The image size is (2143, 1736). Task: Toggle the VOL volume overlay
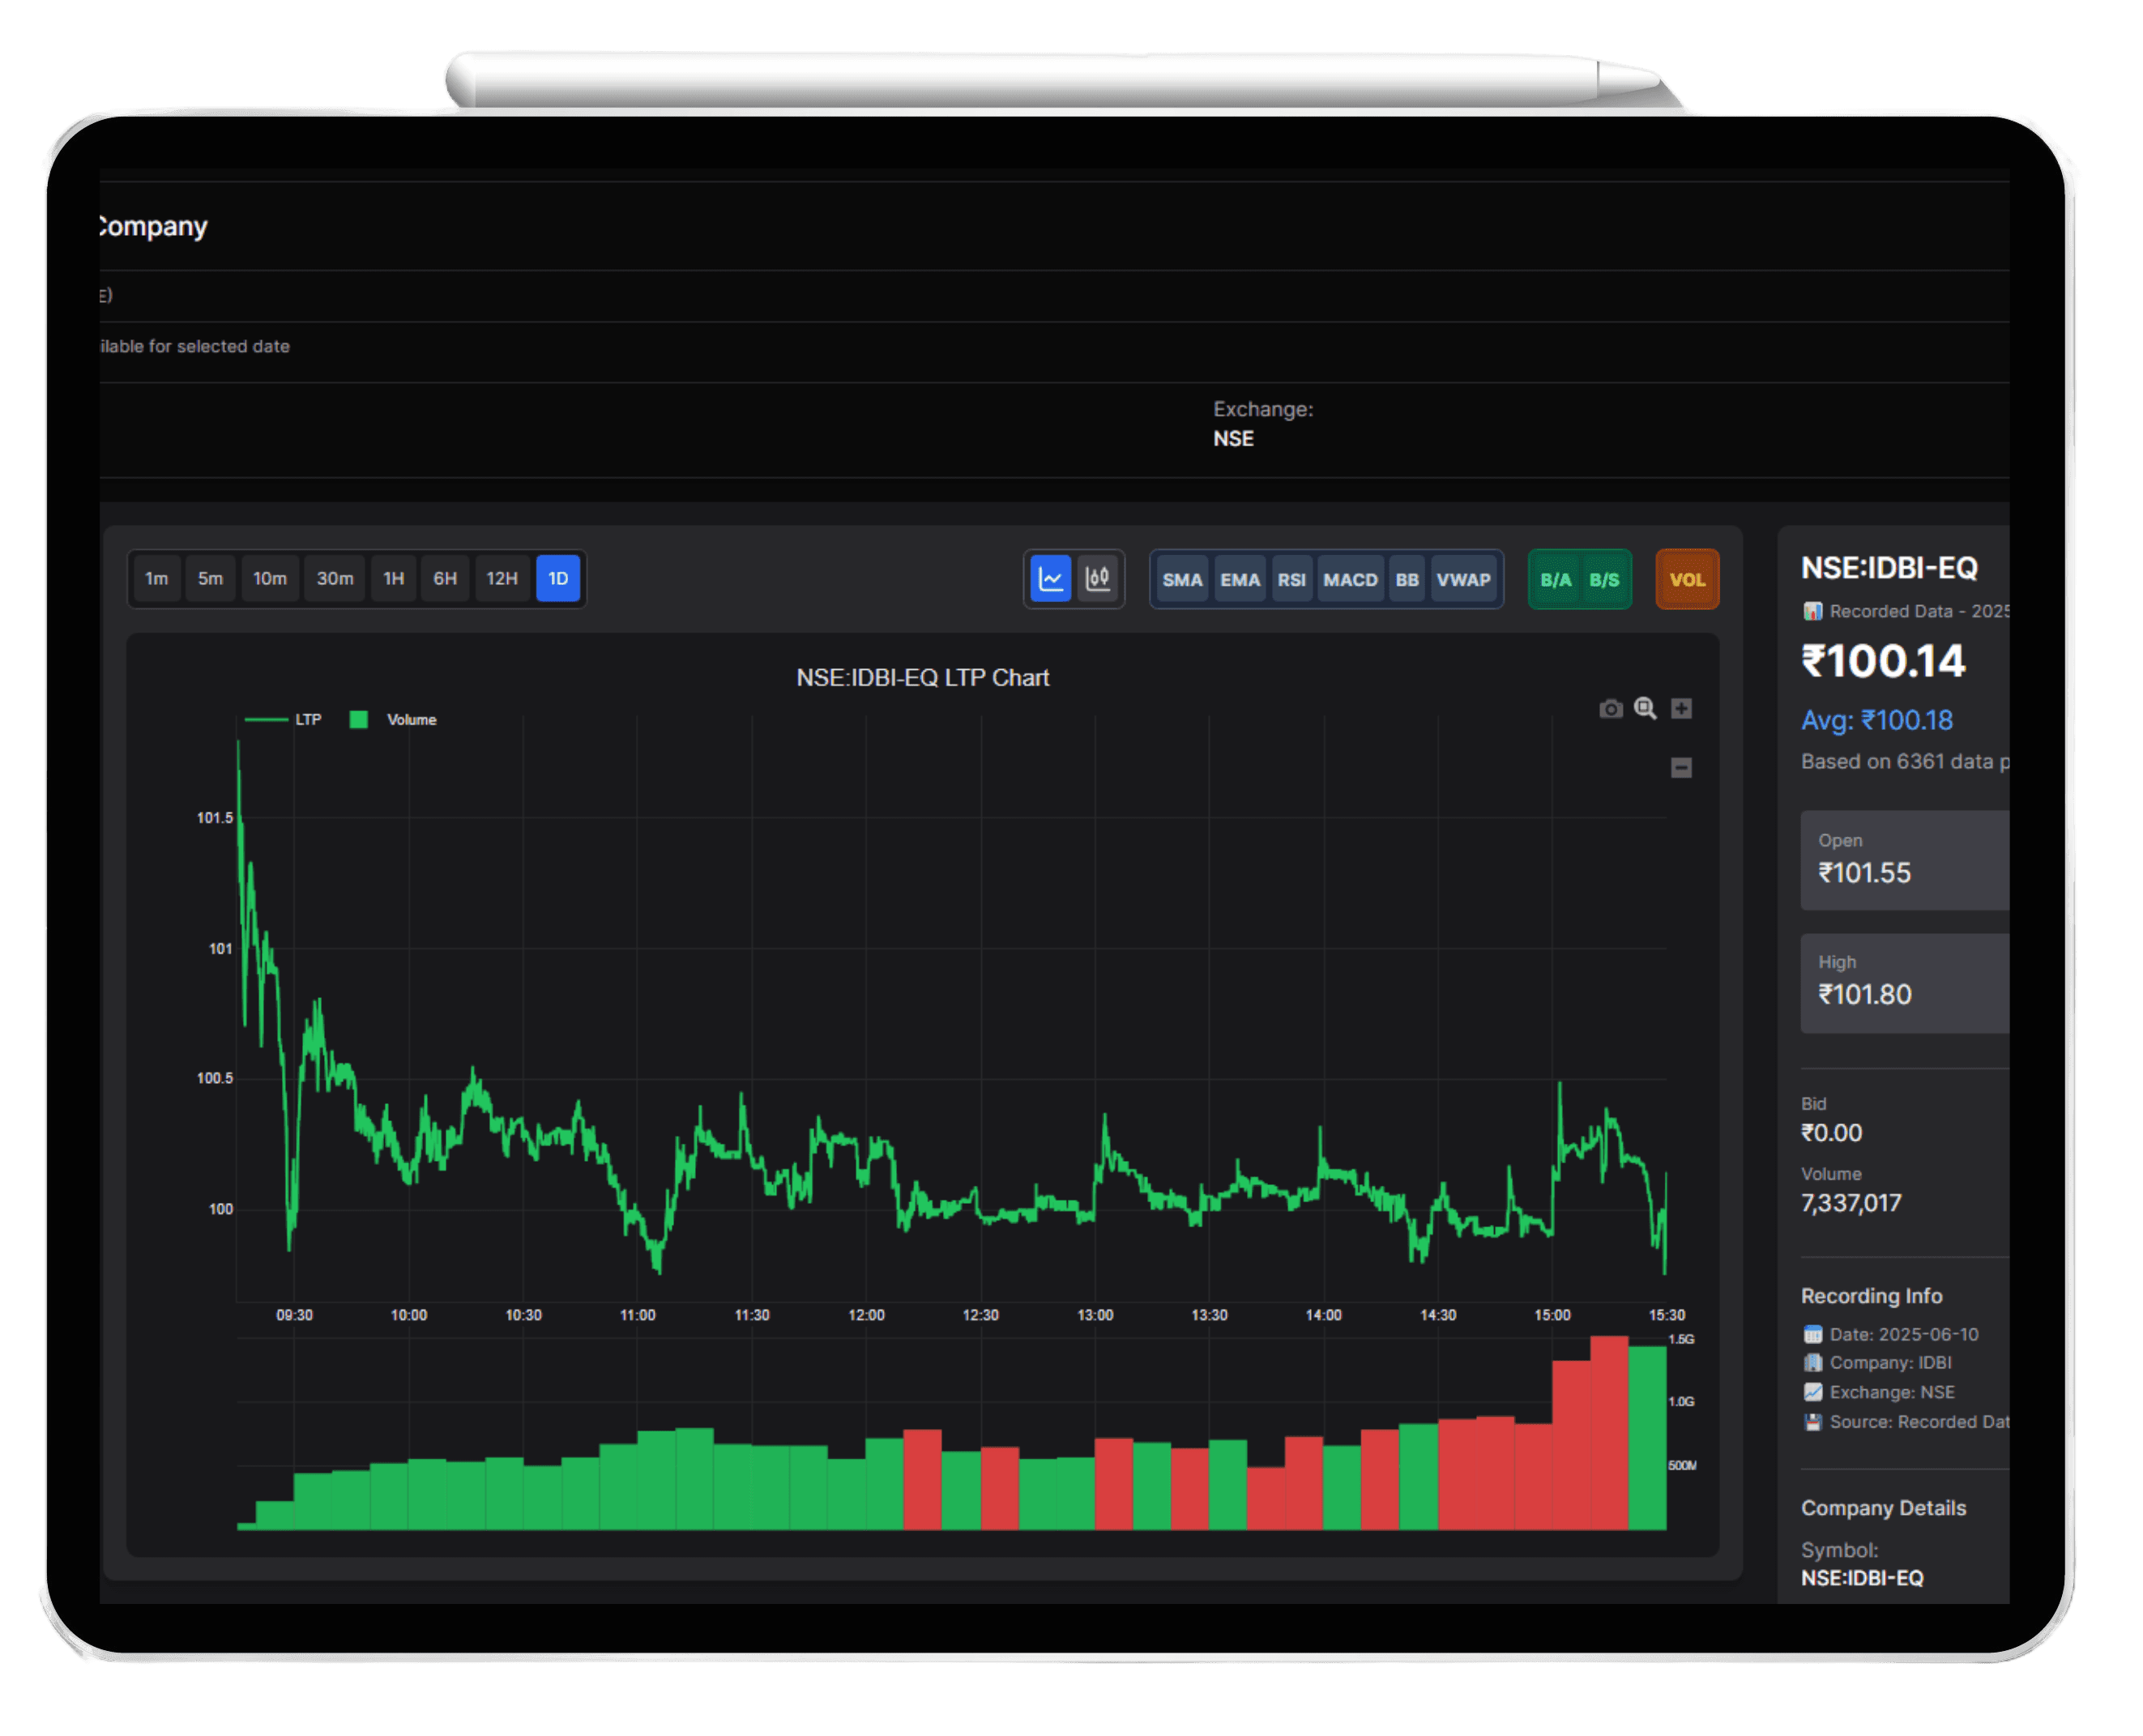click(1687, 579)
